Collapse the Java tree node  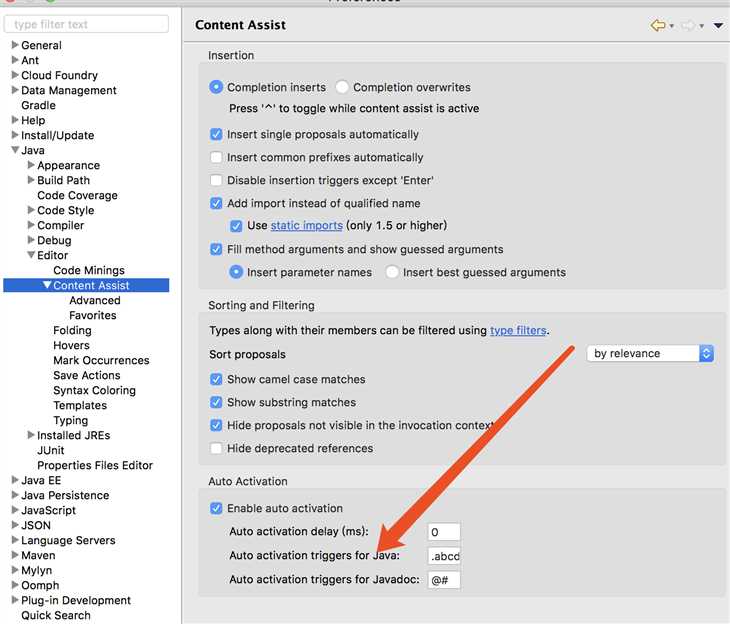click(x=15, y=150)
